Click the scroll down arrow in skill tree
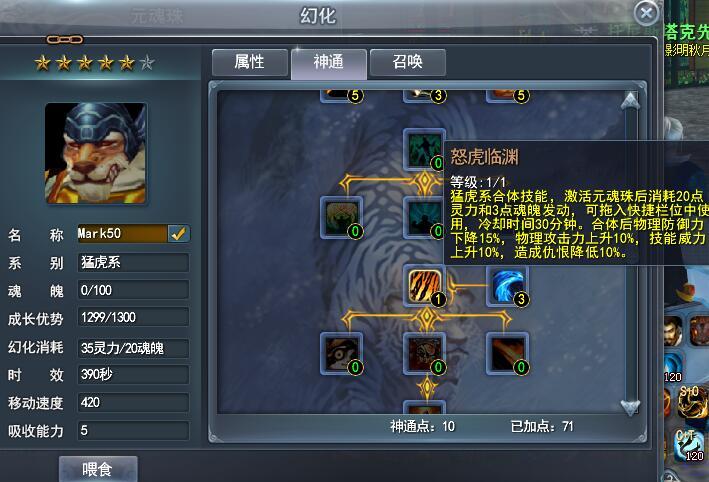 coord(630,406)
